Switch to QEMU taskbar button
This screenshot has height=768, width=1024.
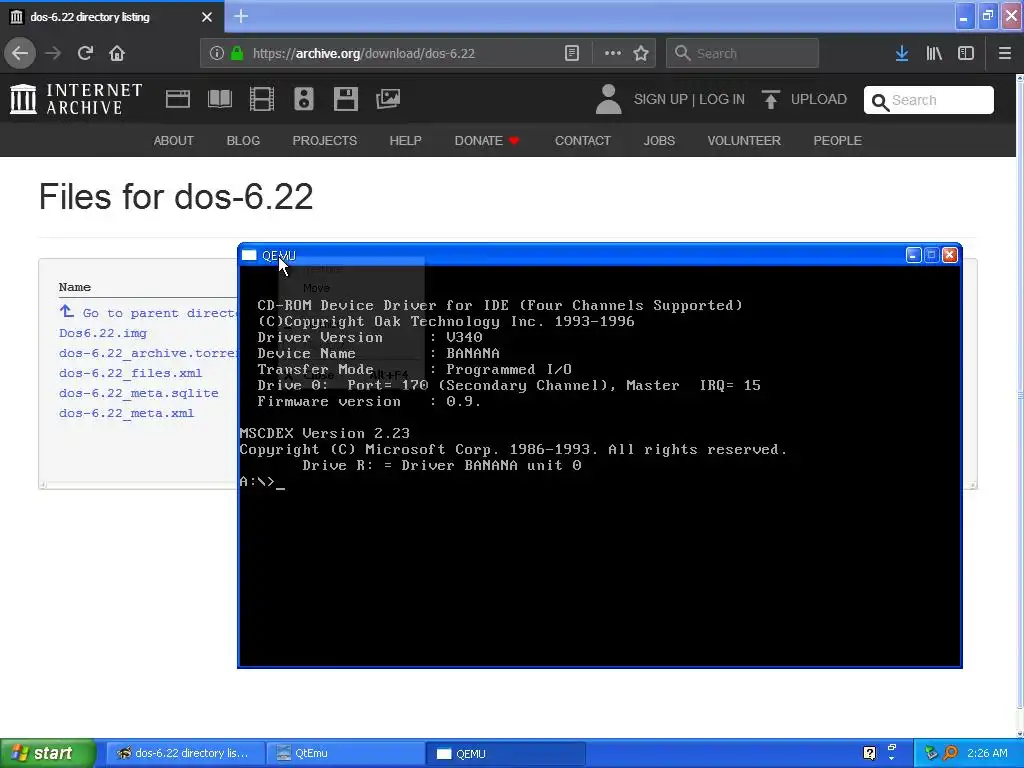point(505,754)
